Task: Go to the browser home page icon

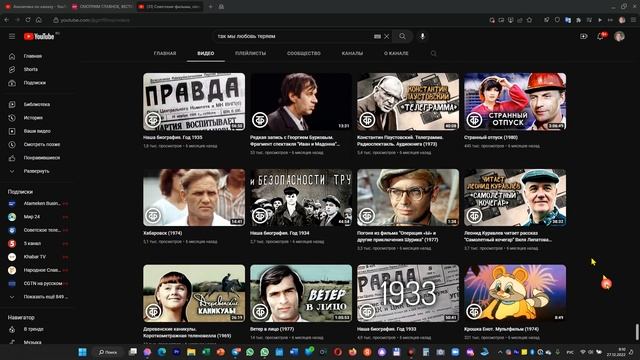Action: click(39, 20)
